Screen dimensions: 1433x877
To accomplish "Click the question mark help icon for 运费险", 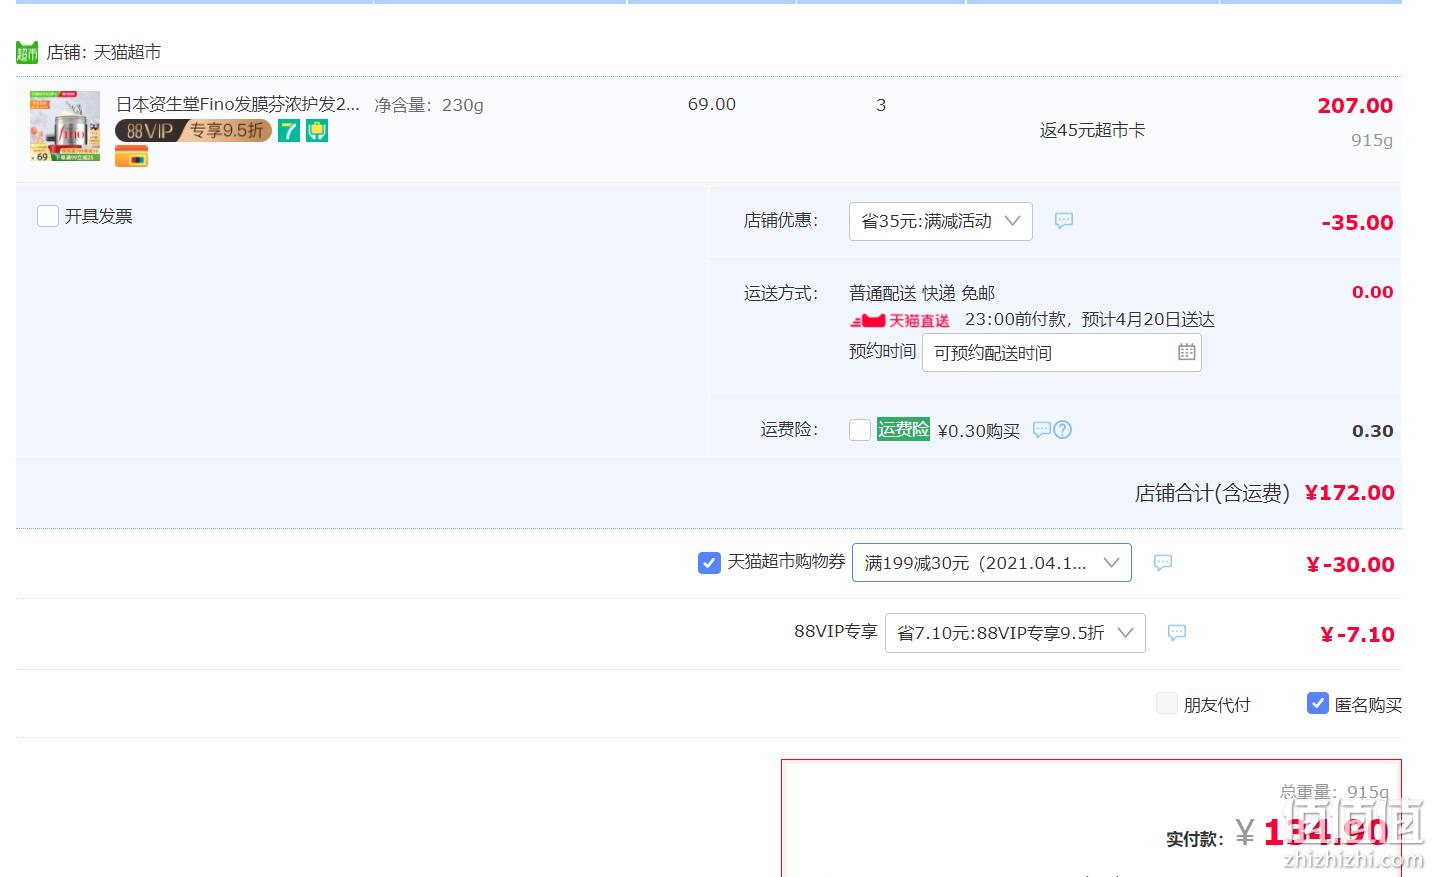I will coord(1063,429).
